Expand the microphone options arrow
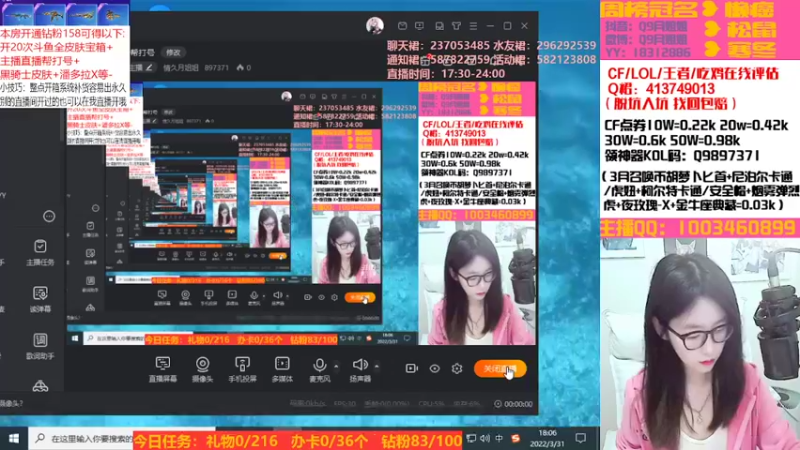The height and width of the screenshot is (450, 800). (336, 366)
